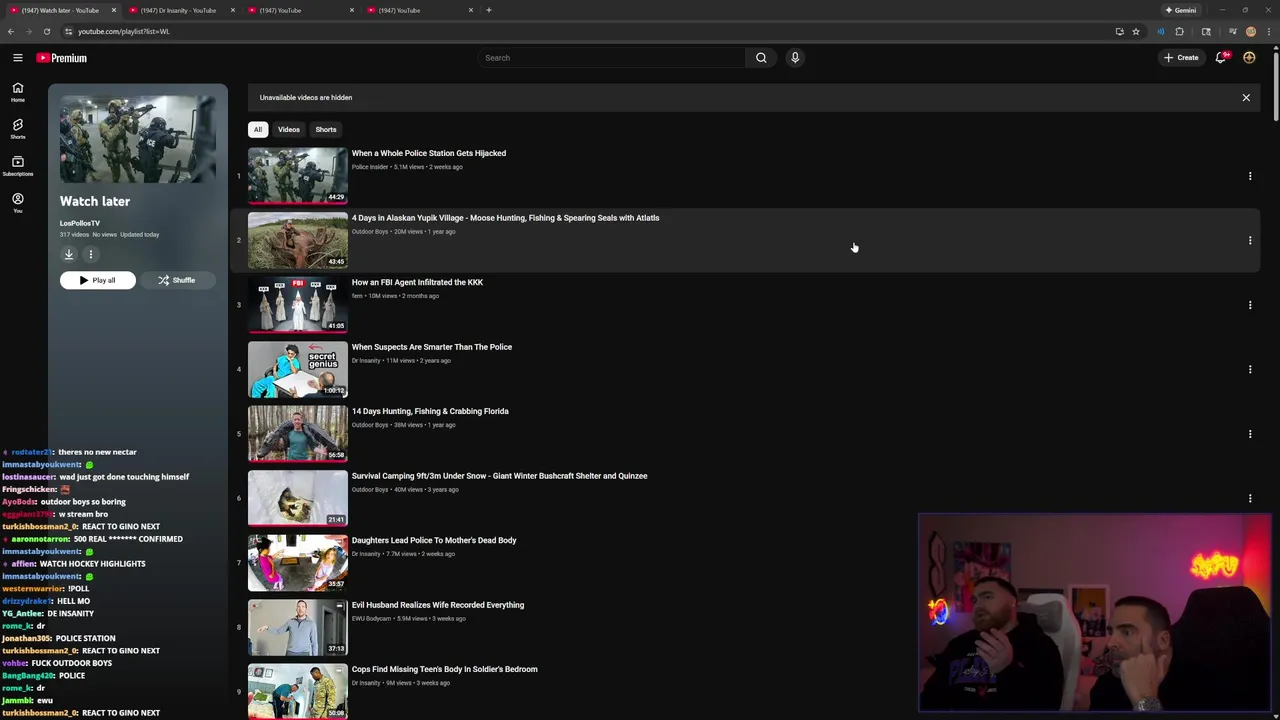Open the LosPollosTV channel link

coord(80,223)
